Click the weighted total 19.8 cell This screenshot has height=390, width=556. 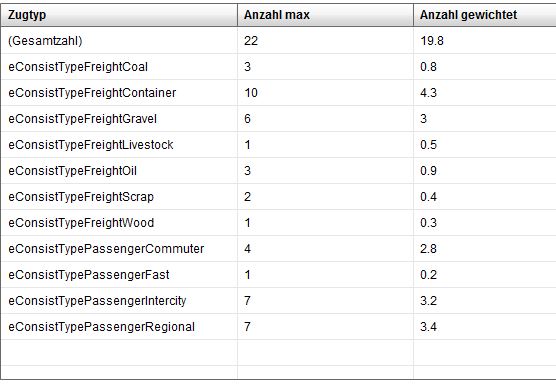pyautogui.click(x=485, y=41)
